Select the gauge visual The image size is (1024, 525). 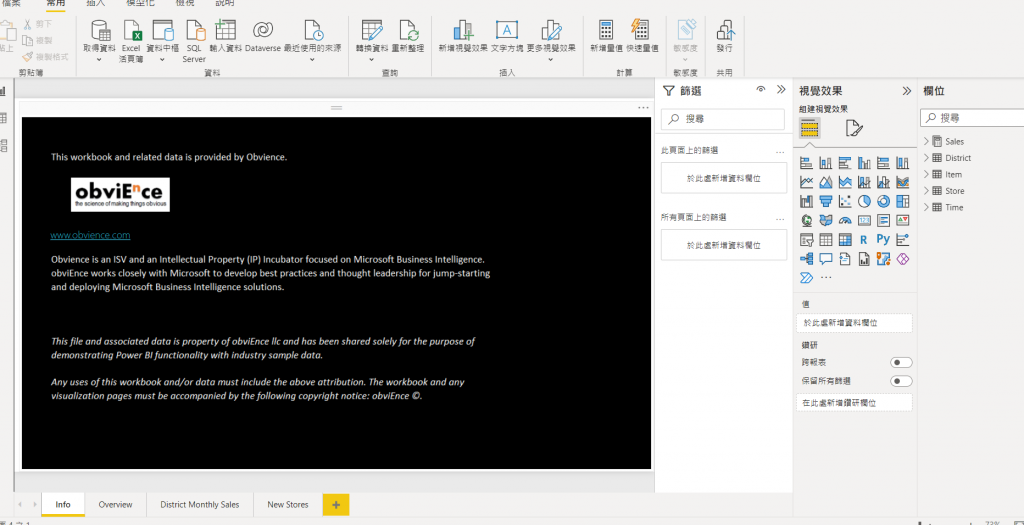[x=845, y=221]
